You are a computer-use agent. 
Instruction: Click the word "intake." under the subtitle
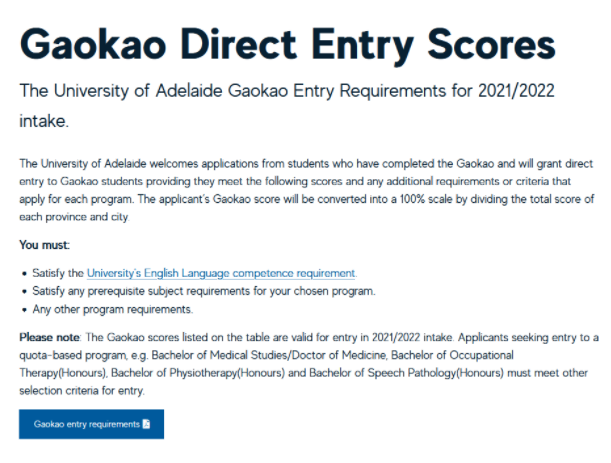[44, 121]
